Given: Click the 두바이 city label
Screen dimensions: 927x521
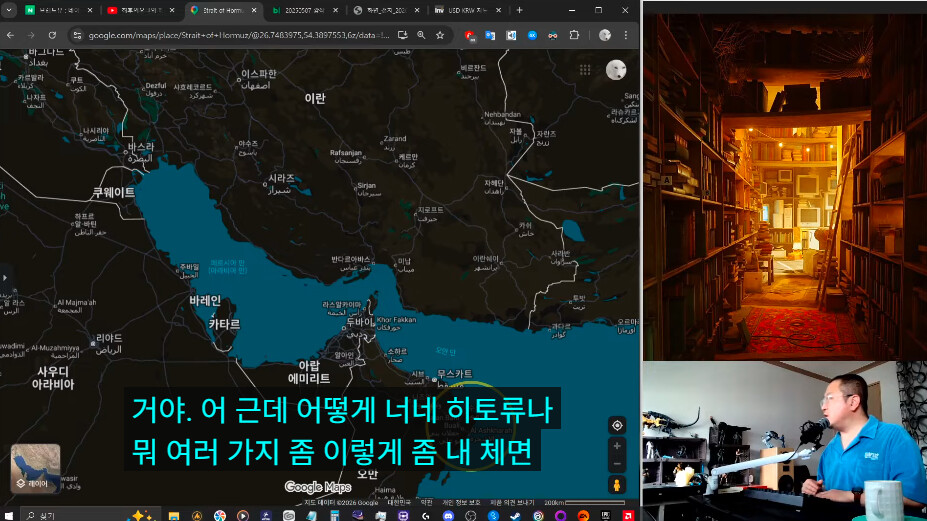Looking at the screenshot, I should tap(359, 322).
